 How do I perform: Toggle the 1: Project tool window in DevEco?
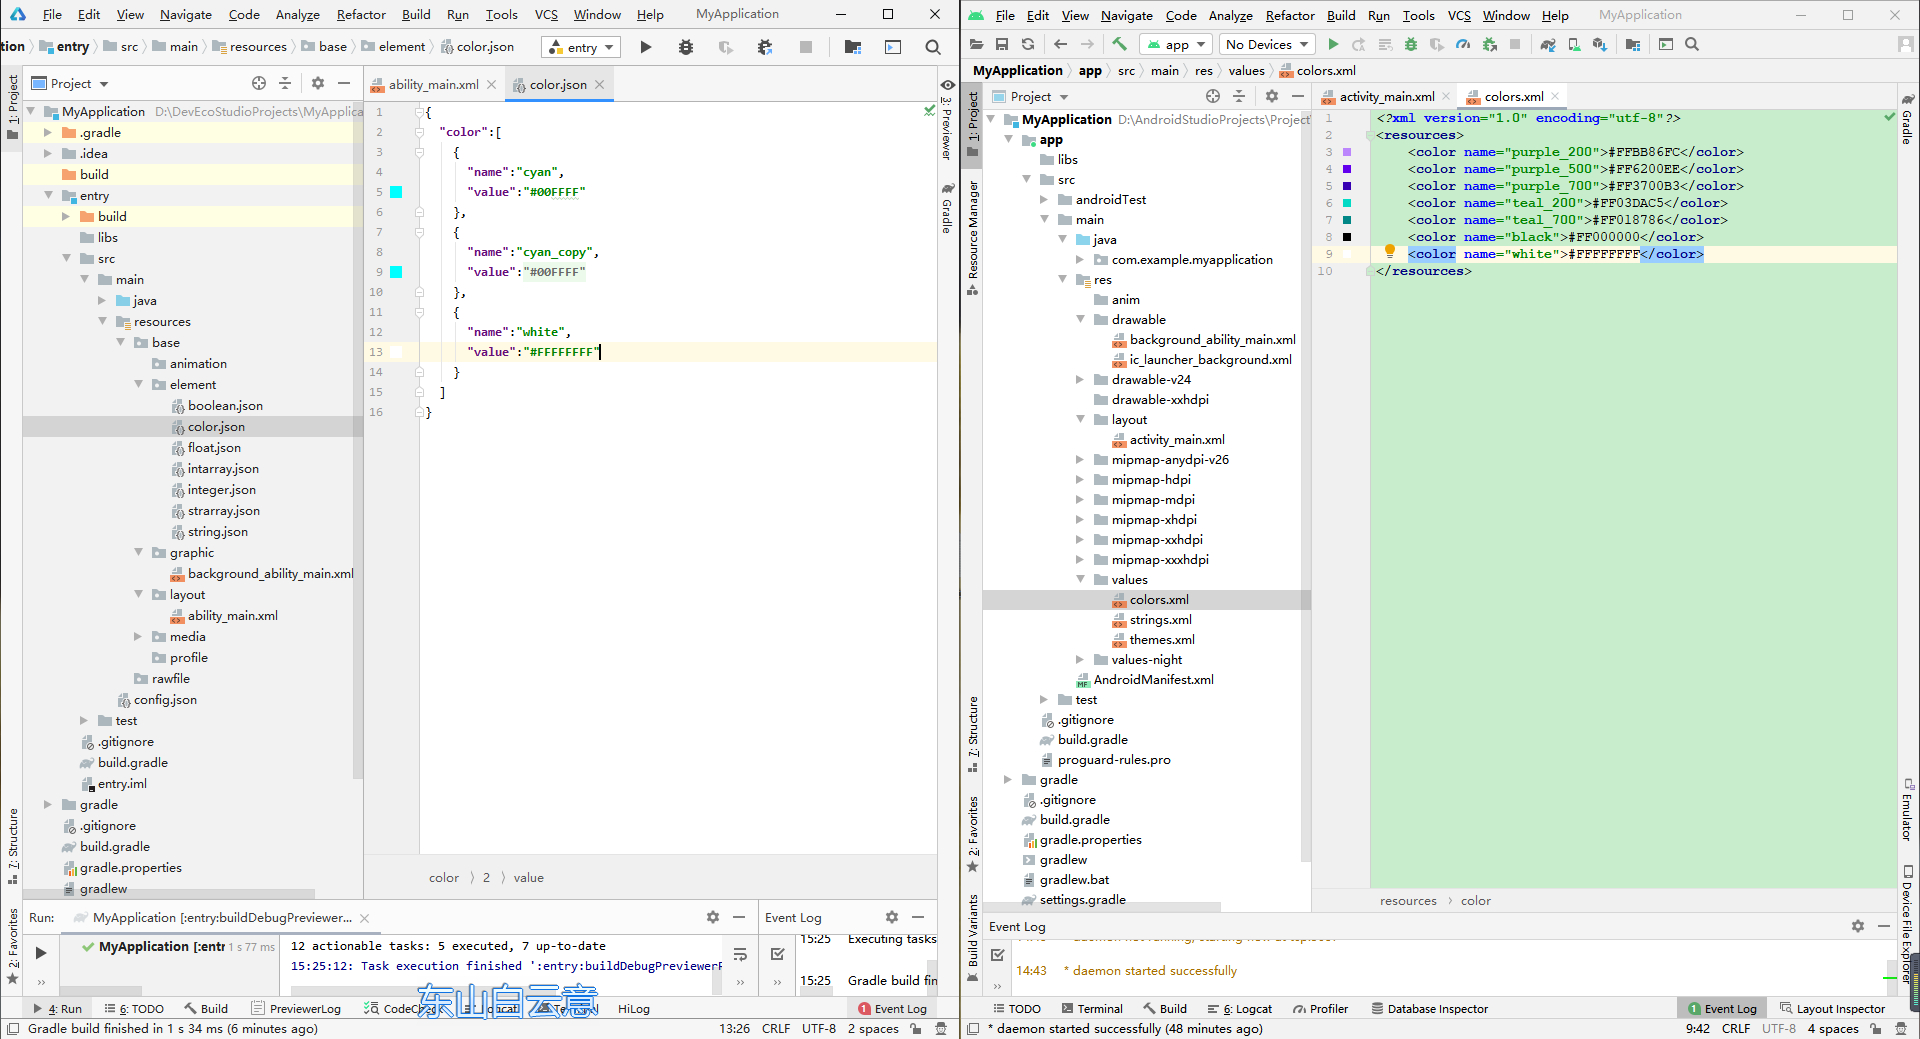[12, 110]
